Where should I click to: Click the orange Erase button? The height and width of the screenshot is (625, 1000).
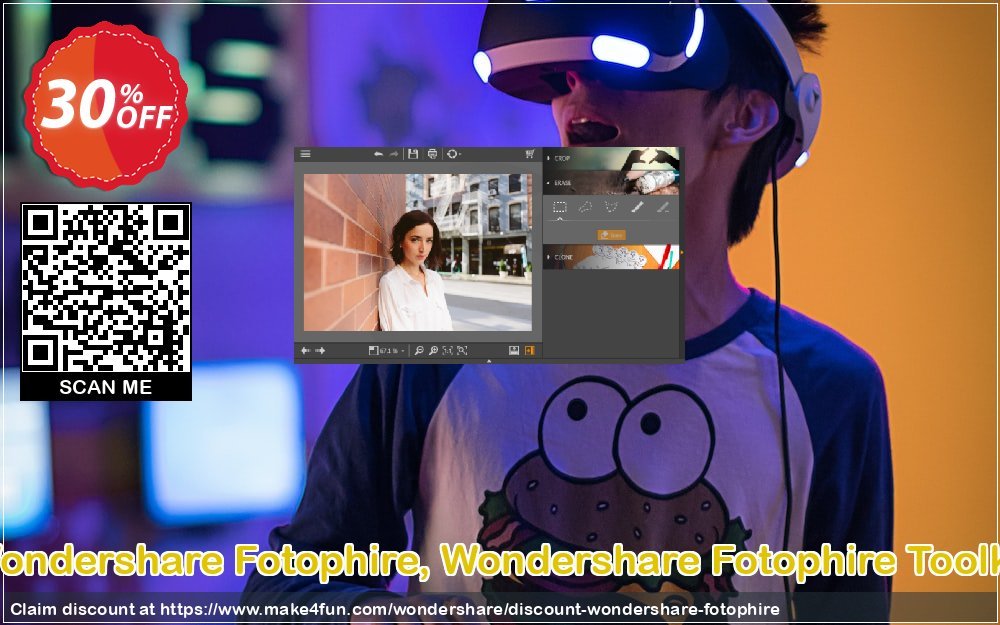point(611,235)
